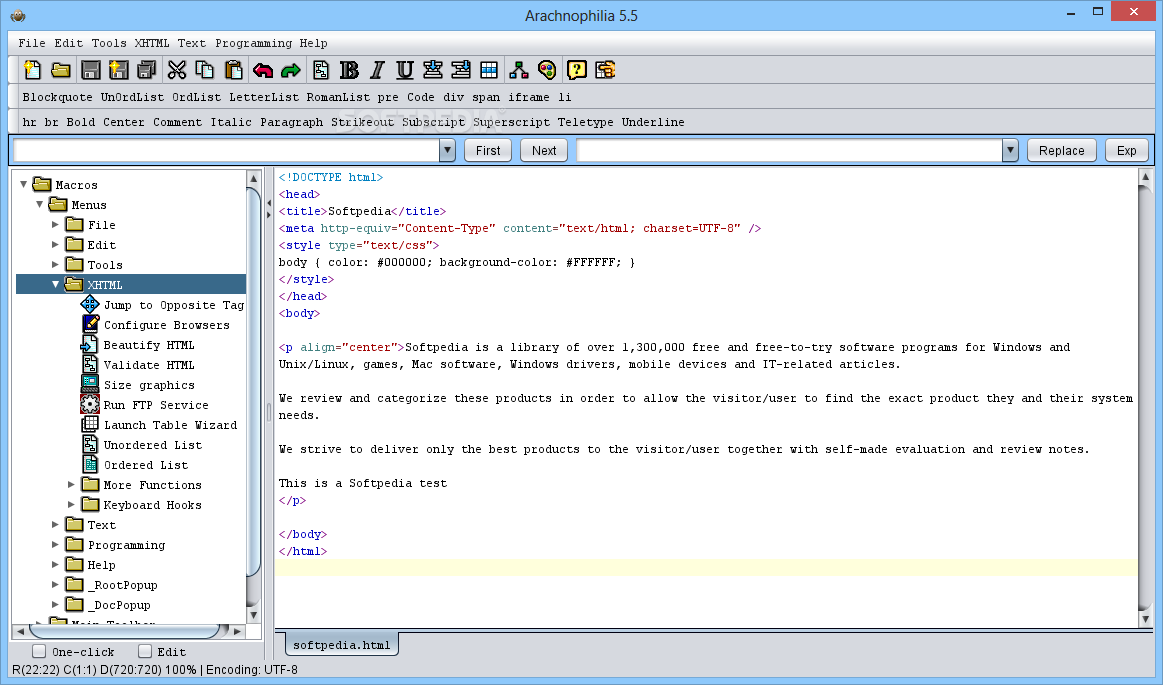Viewport: 1163px width, 685px height.
Task: Click the Beautify/Validate document toolbar icon
Action: (320, 70)
